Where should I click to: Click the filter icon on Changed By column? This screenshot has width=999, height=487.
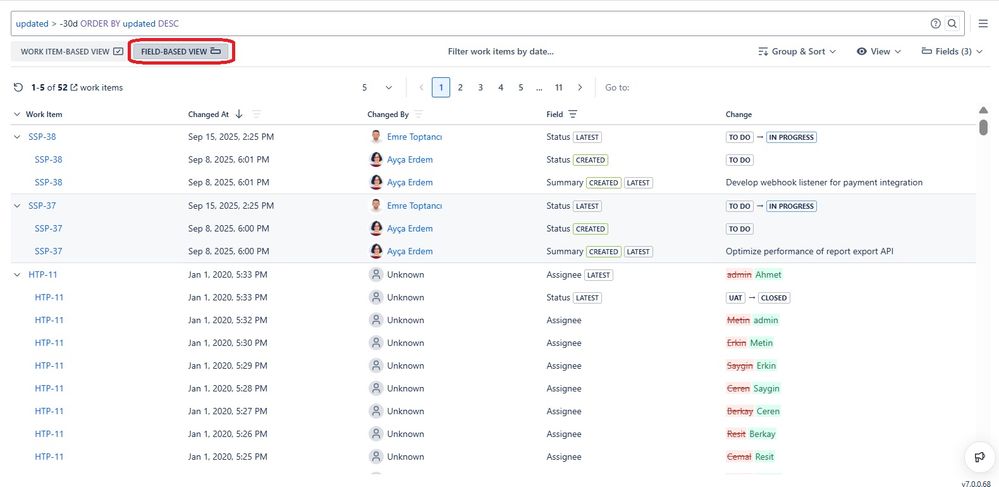coord(418,114)
